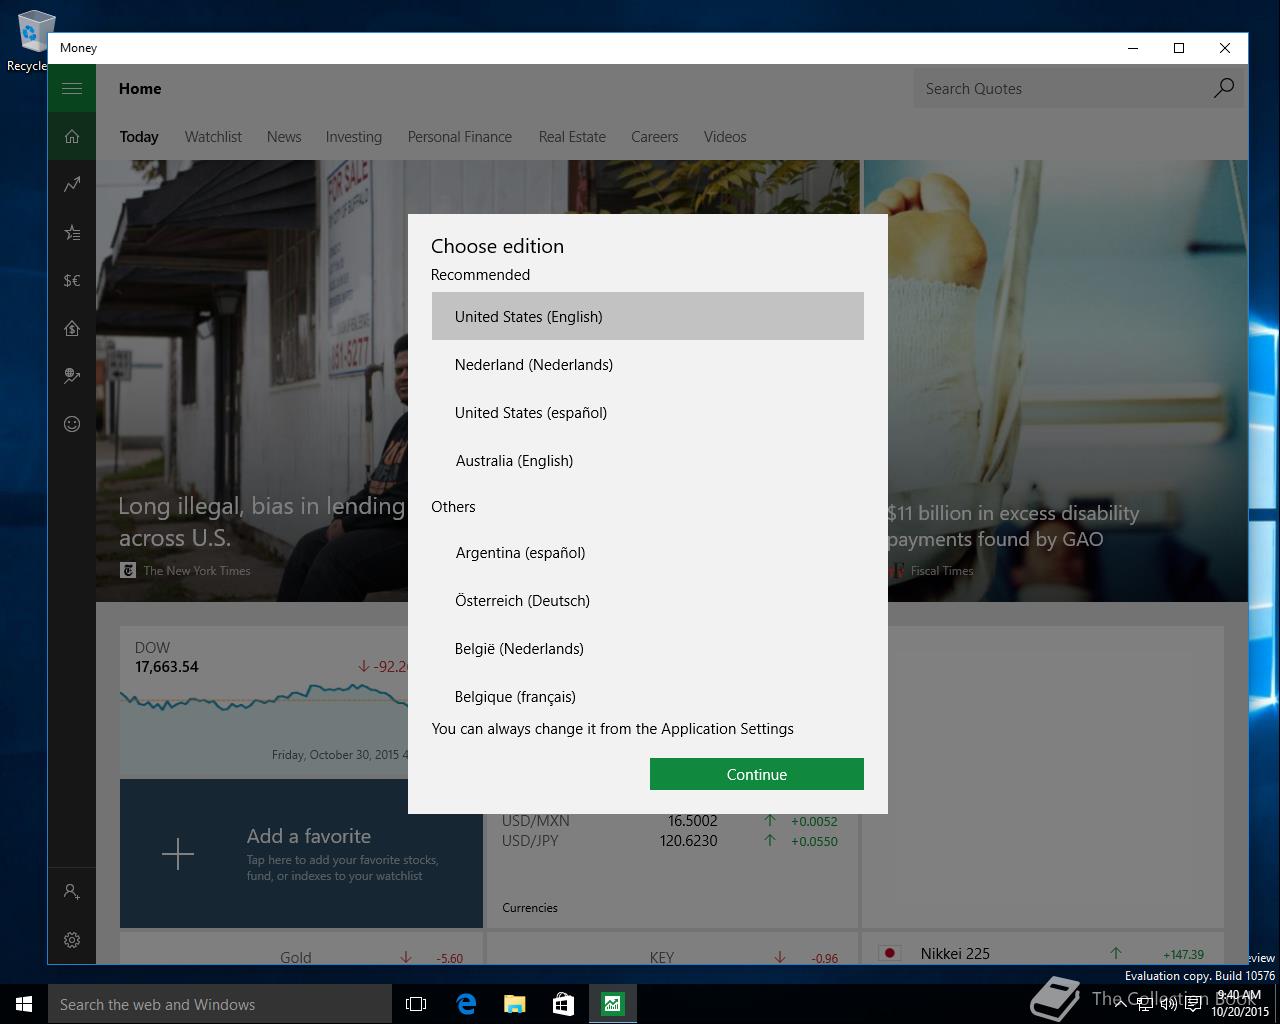The width and height of the screenshot is (1280, 1024).
Task: Open the Windows Start menu
Action: pos(24,1004)
